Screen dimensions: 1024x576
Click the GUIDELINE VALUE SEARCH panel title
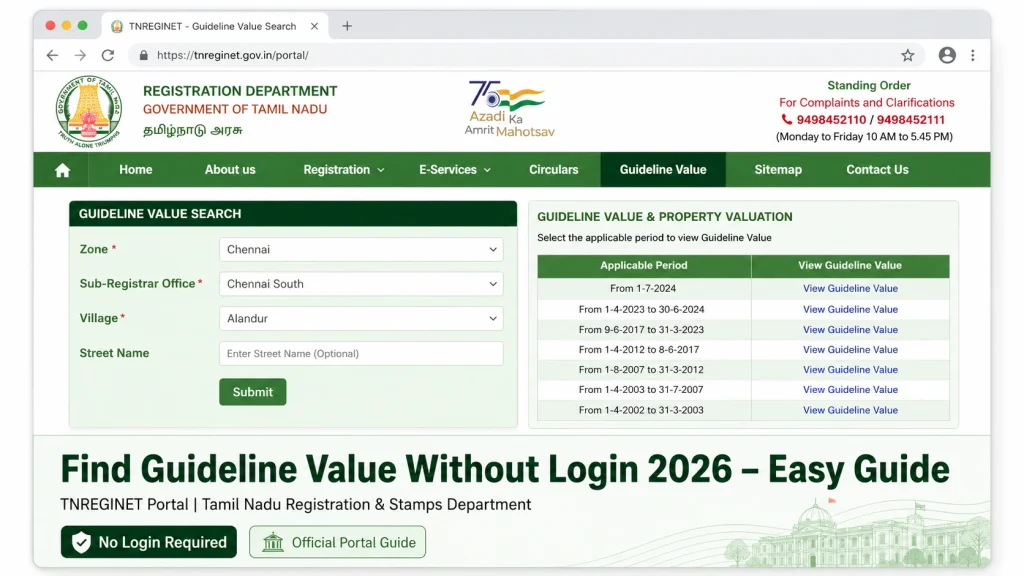(160, 214)
